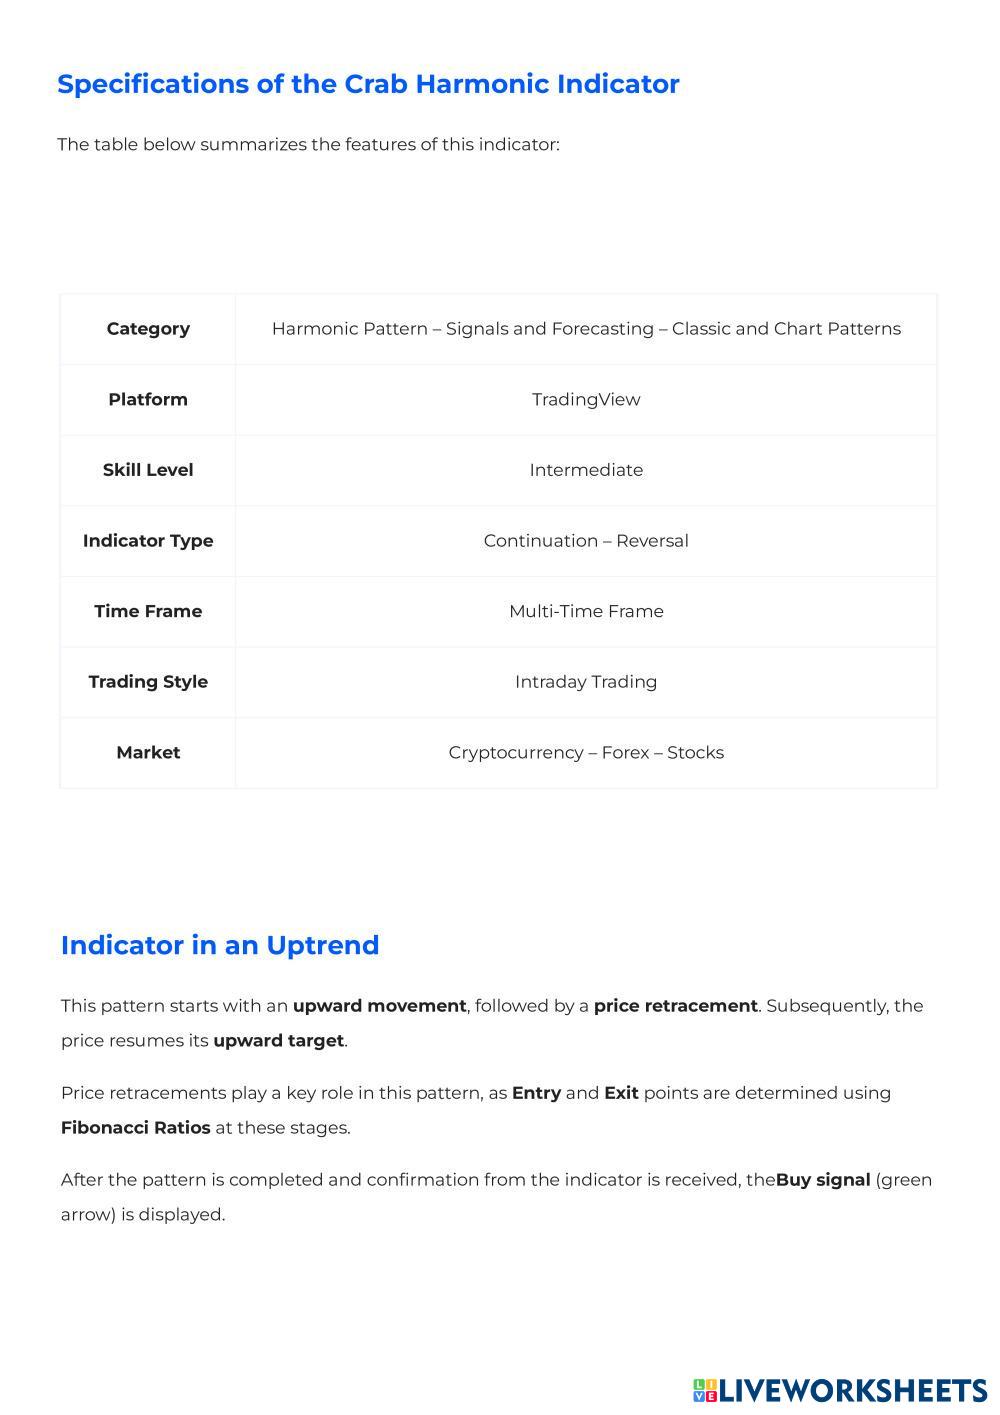
Task: Click the Intraday Trading cell
Action: (586, 682)
